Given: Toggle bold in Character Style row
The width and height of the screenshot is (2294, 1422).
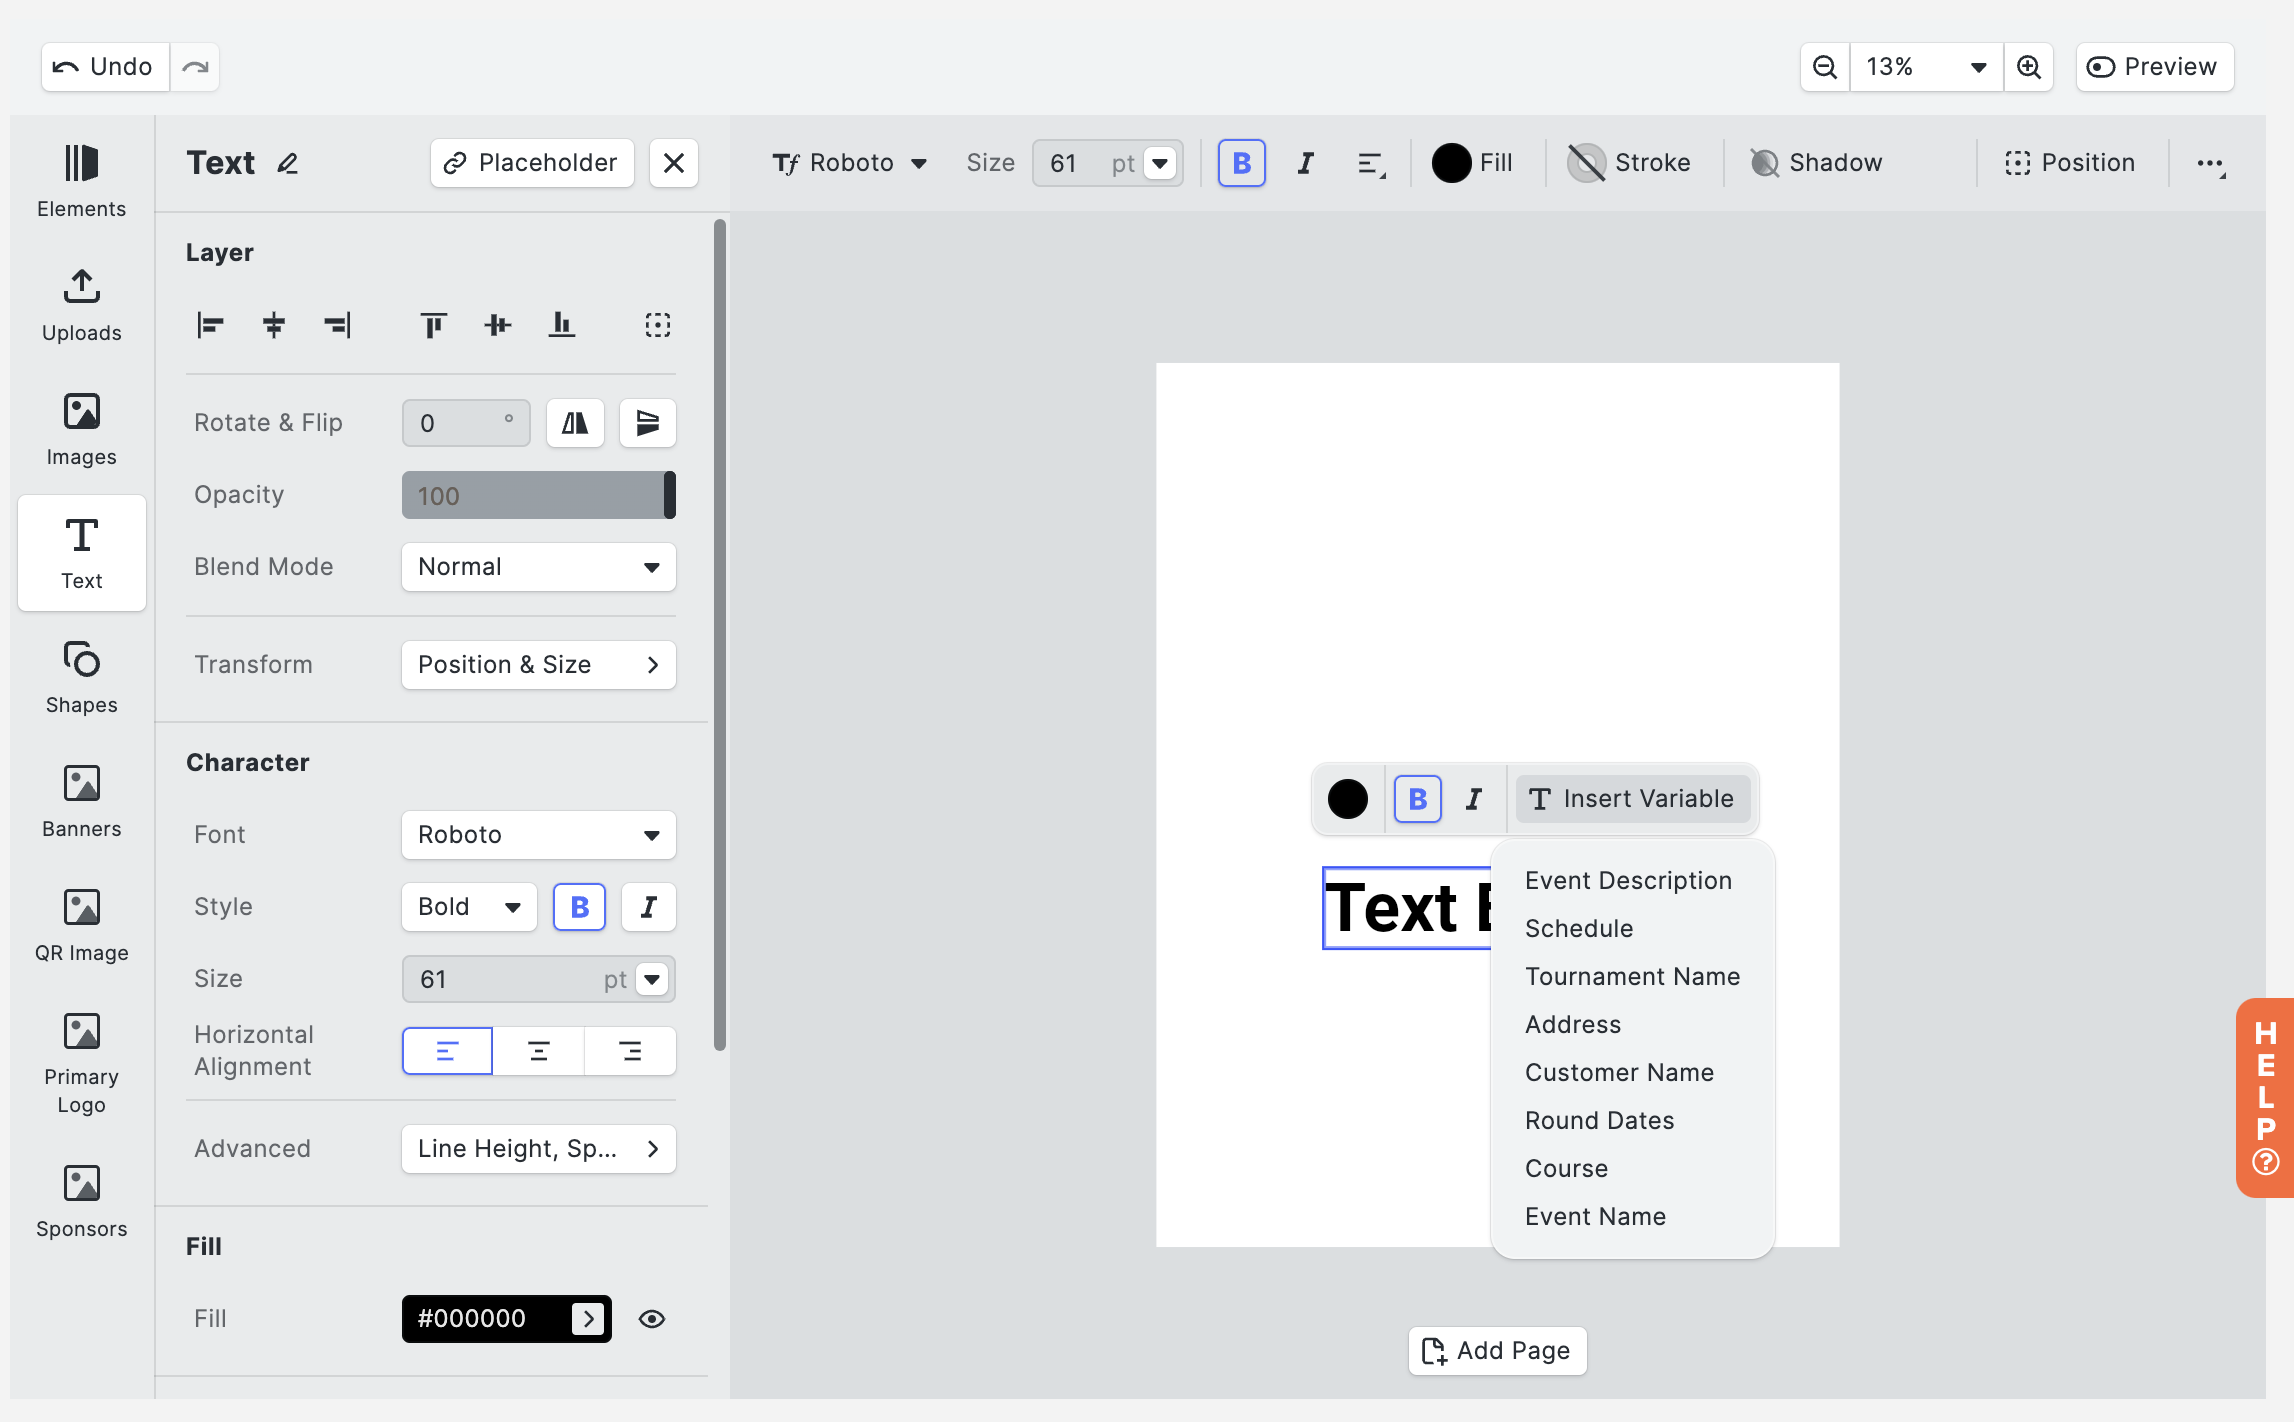Looking at the screenshot, I should 580,907.
